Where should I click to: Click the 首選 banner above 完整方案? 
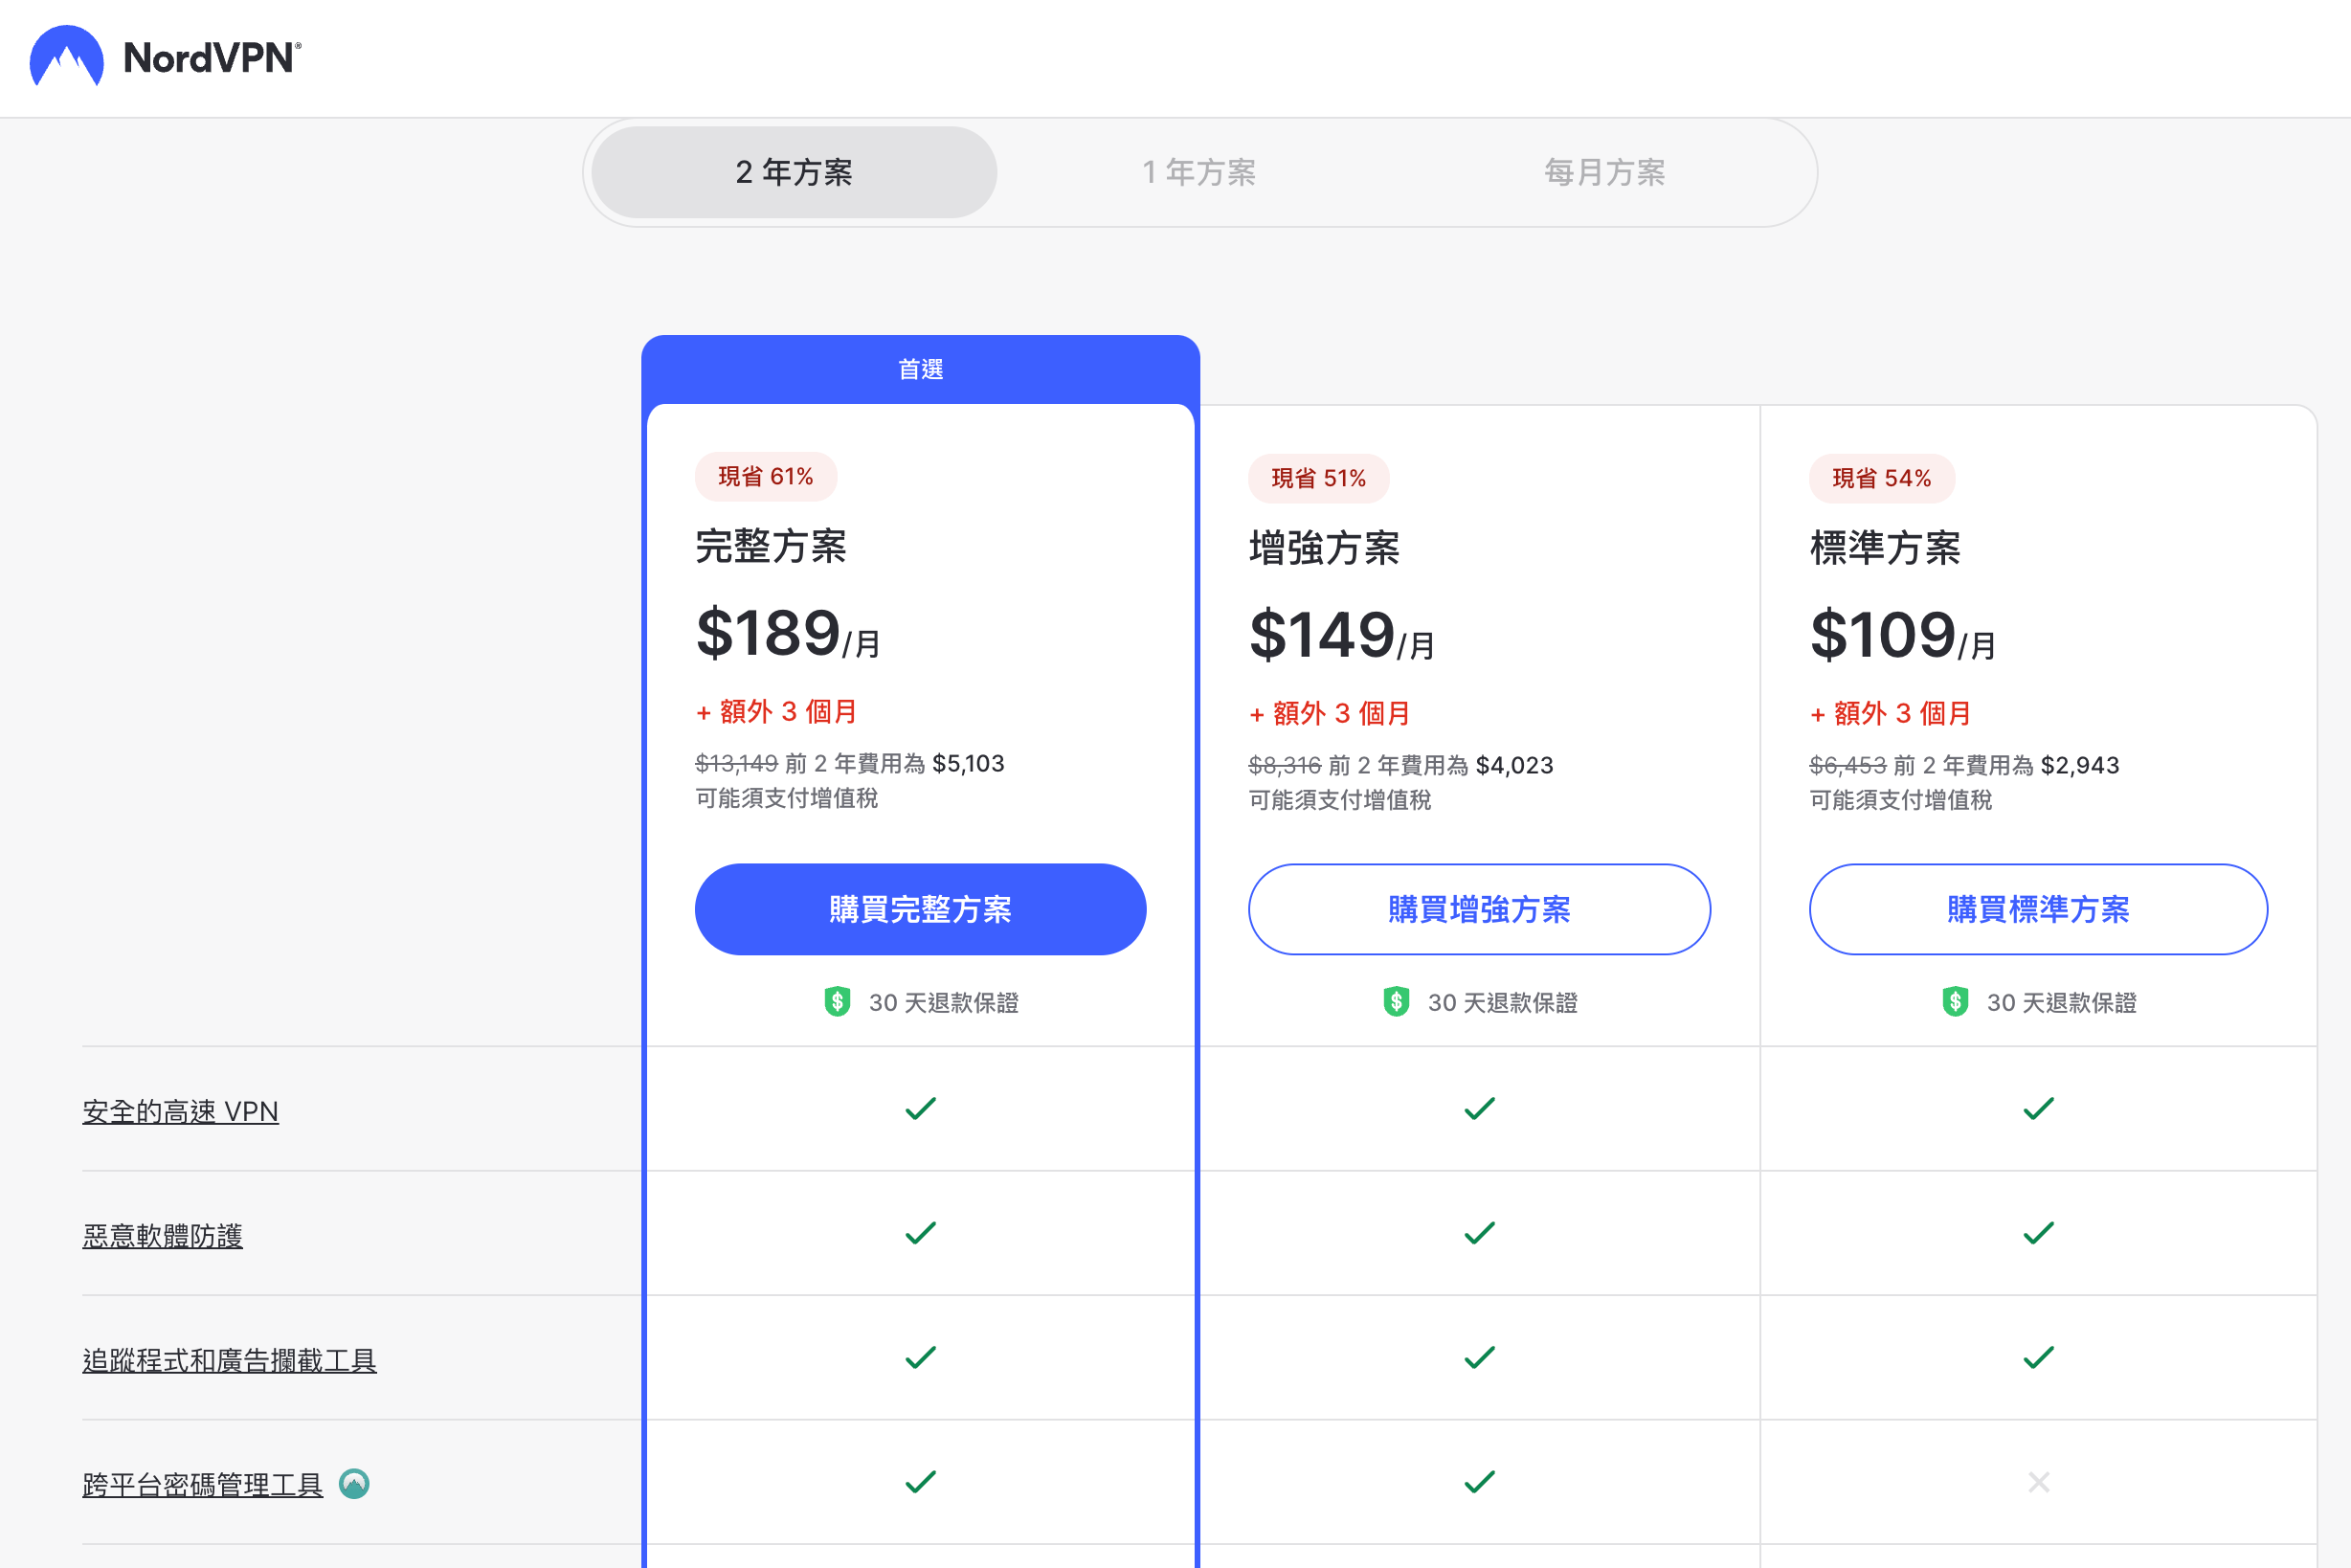(920, 370)
